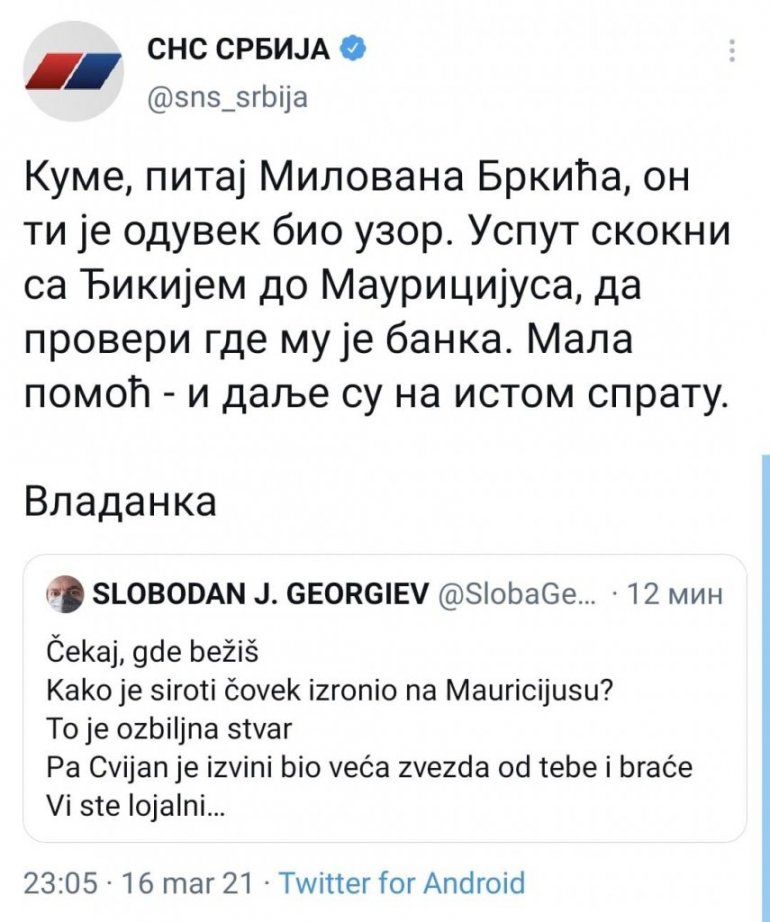Click the 23:05 tweet time

(x=58, y=883)
